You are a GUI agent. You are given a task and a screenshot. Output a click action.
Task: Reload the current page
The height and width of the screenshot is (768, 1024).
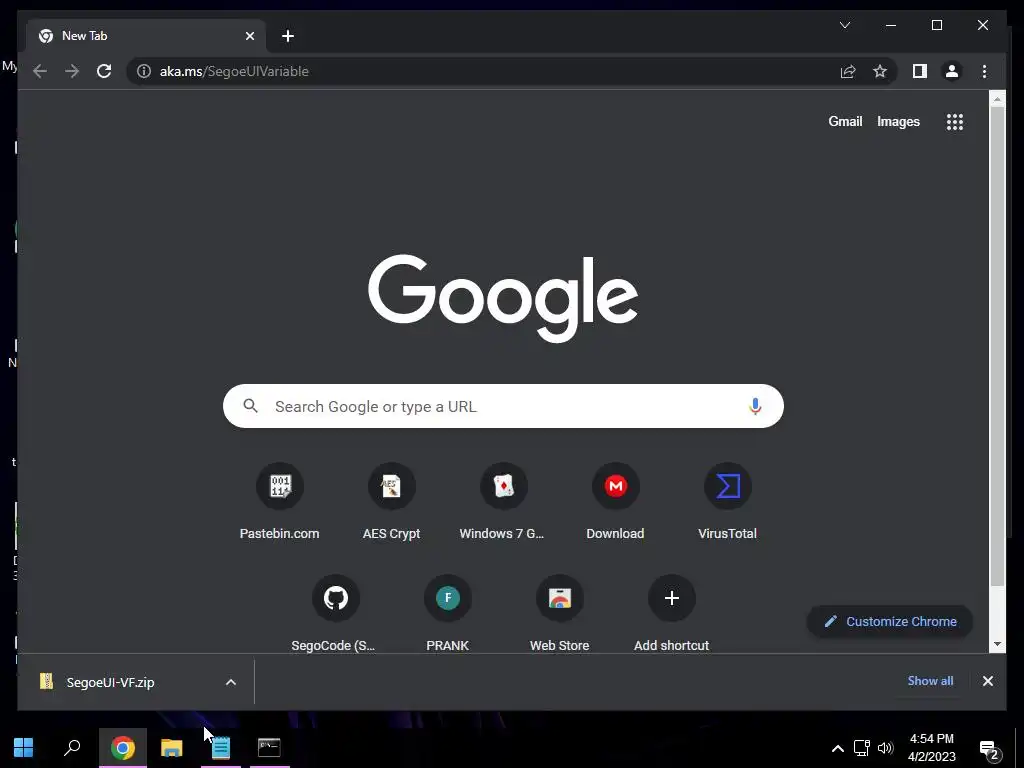[x=104, y=71]
